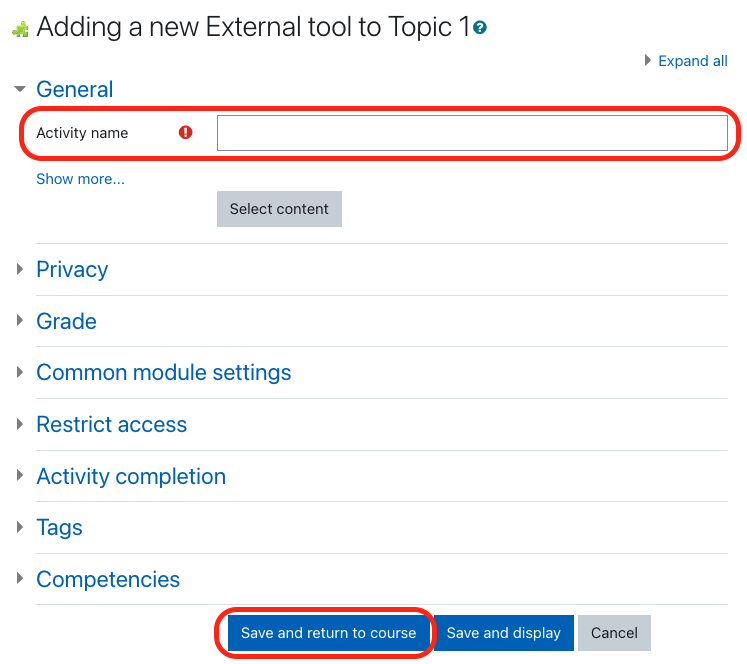Open the Tags section
This screenshot has width=747, height=664.
pos(59,527)
